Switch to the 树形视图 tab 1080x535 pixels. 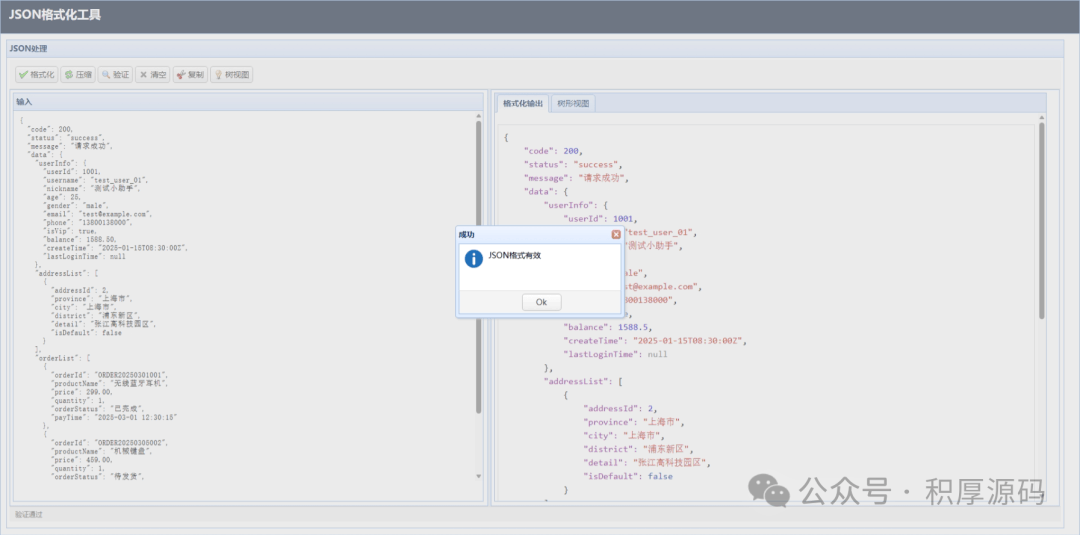(x=574, y=103)
